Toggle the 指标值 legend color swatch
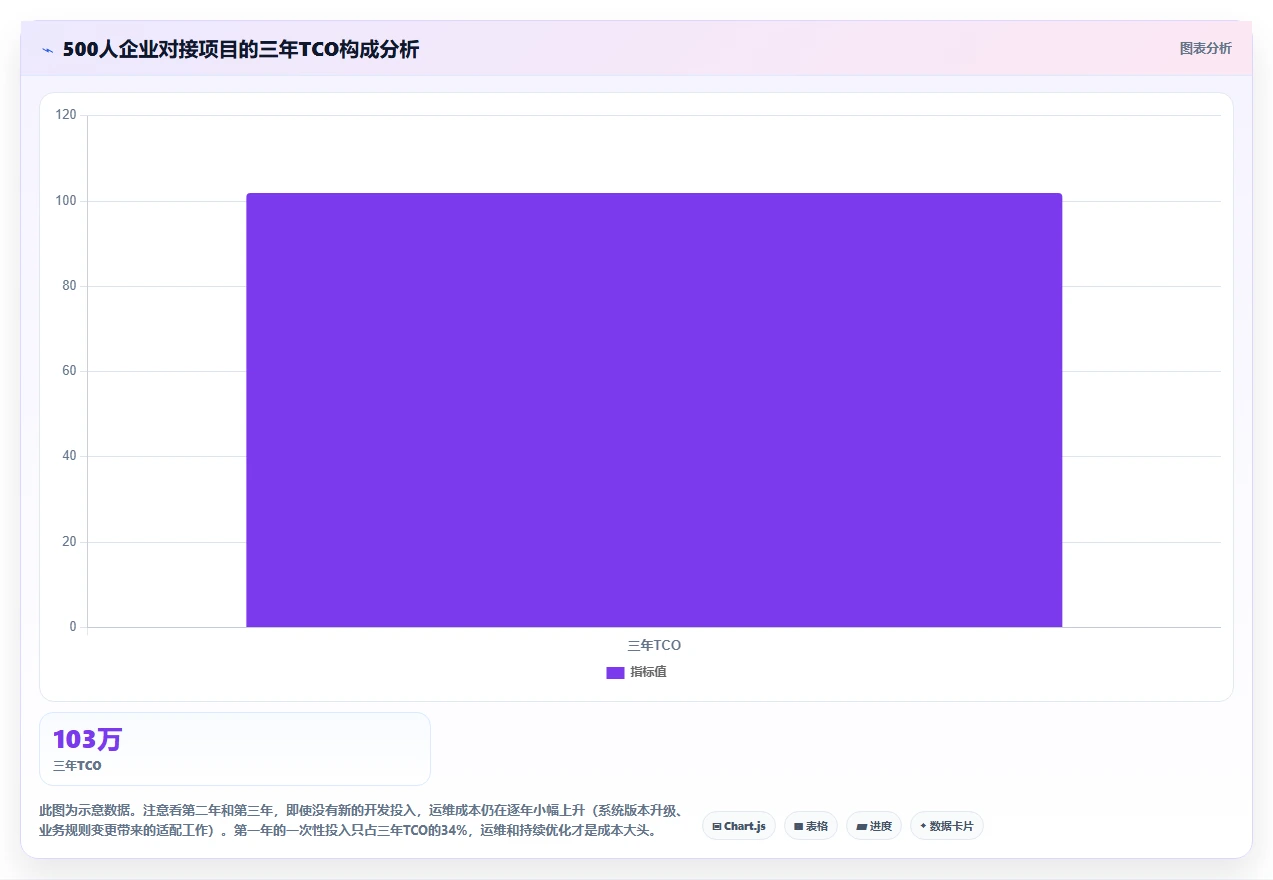1273x880 pixels. [x=615, y=673]
